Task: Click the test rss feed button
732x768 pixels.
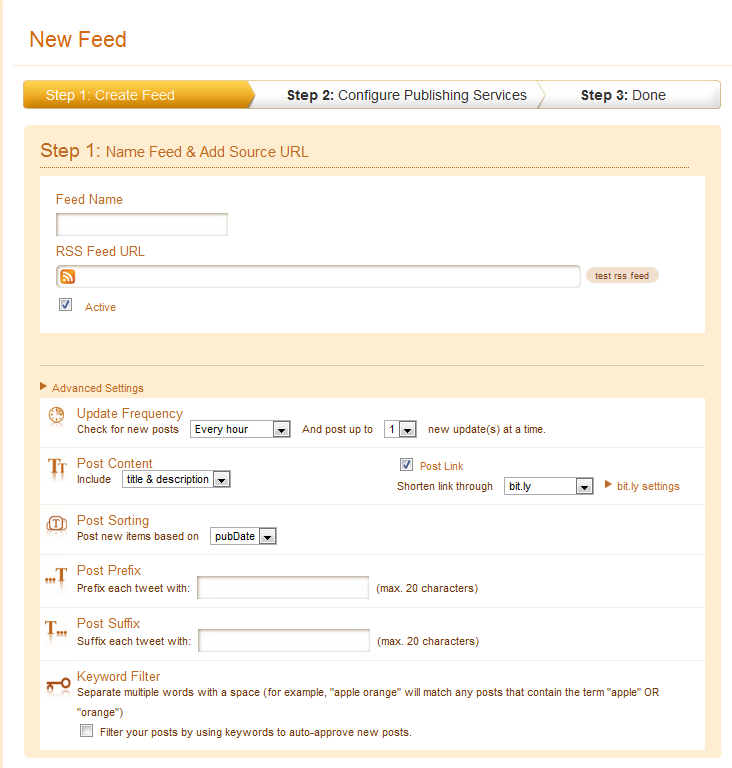Action: 622,276
